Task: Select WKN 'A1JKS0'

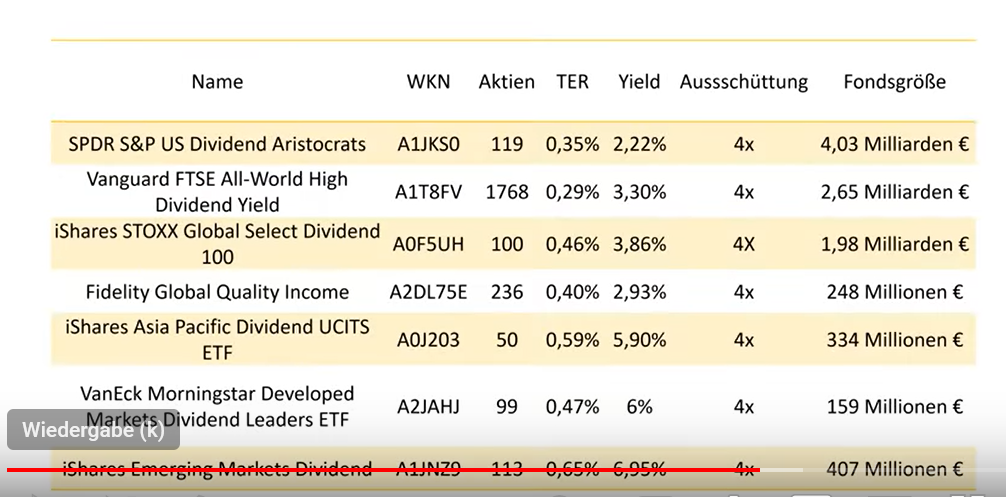Action: [x=429, y=144]
